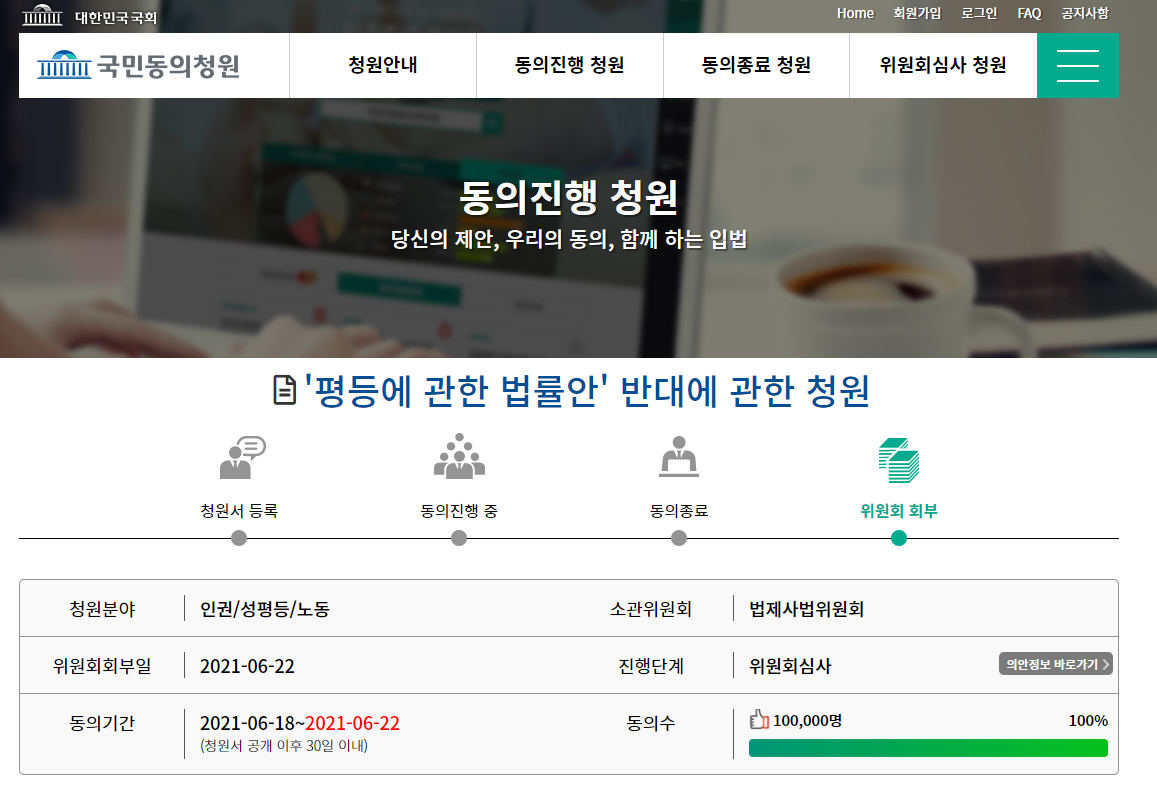The height and width of the screenshot is (785, 1157).
Task: Open the green hamburger menu icon
Action: tap(1077, 66)
